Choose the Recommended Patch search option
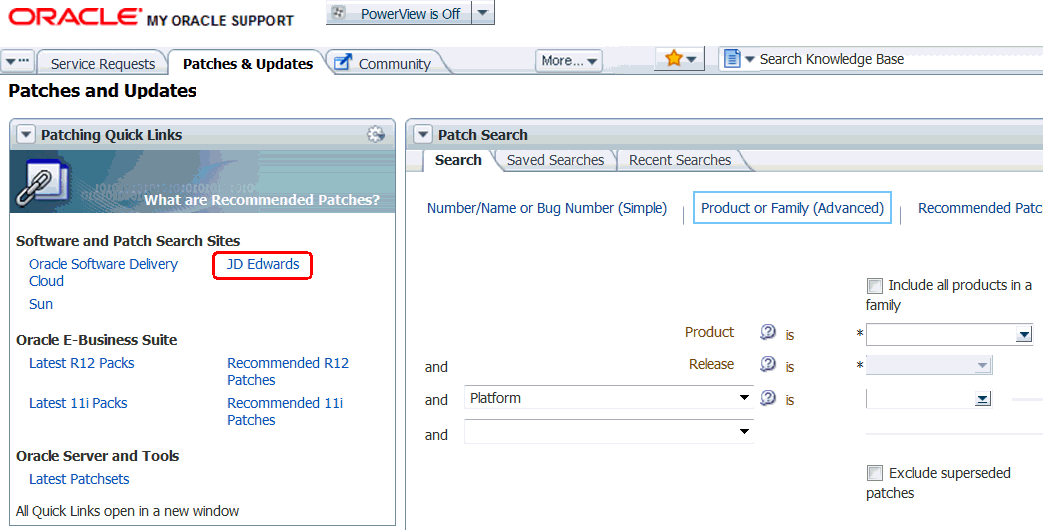1043x530 pixels. 980,208
